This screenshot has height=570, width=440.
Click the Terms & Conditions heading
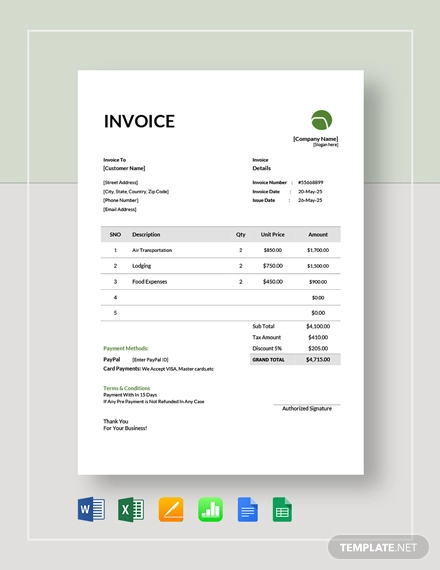127,388
